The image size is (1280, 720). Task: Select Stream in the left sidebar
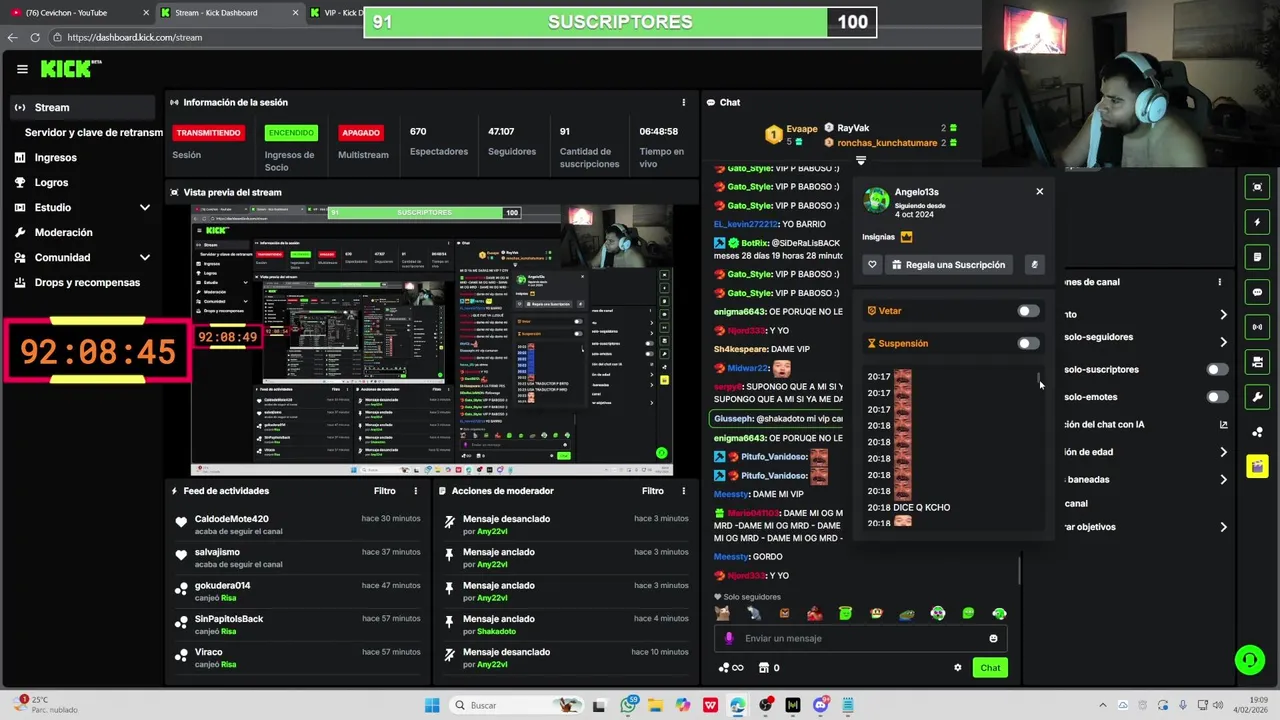point(84,107)
